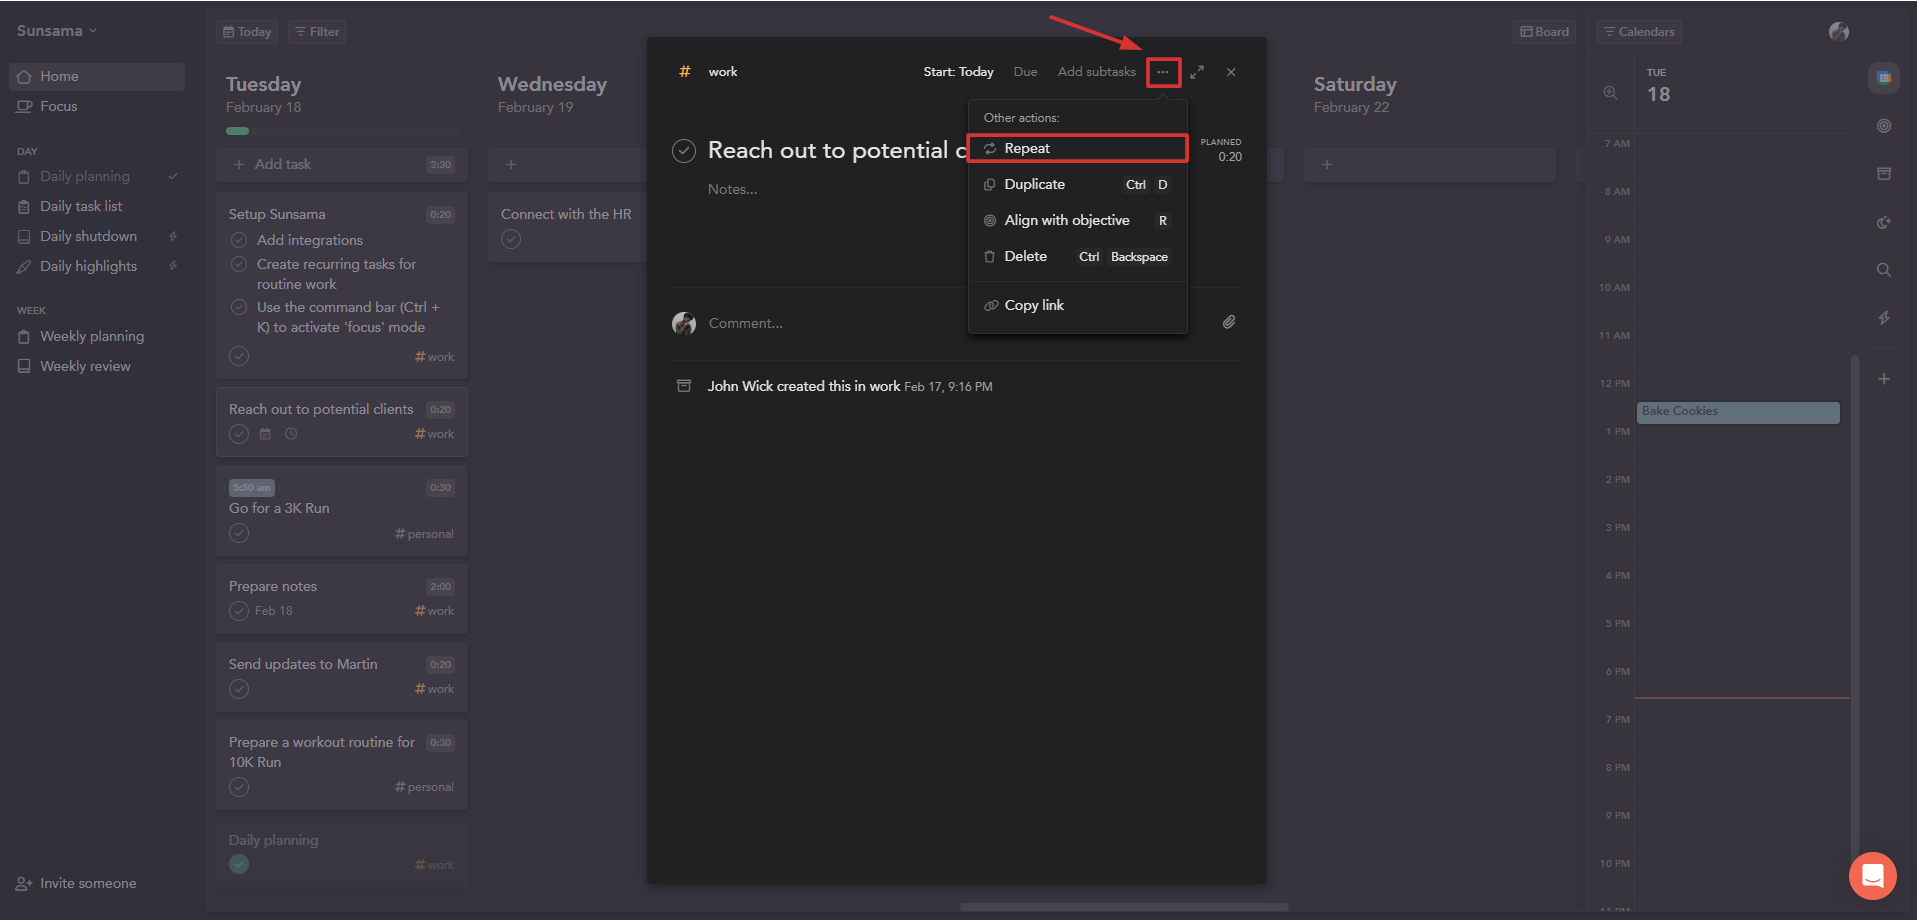The width and height of the screenshot is (1917, 920).
Task: Open the user avatar at top right
Action: 1839,32
